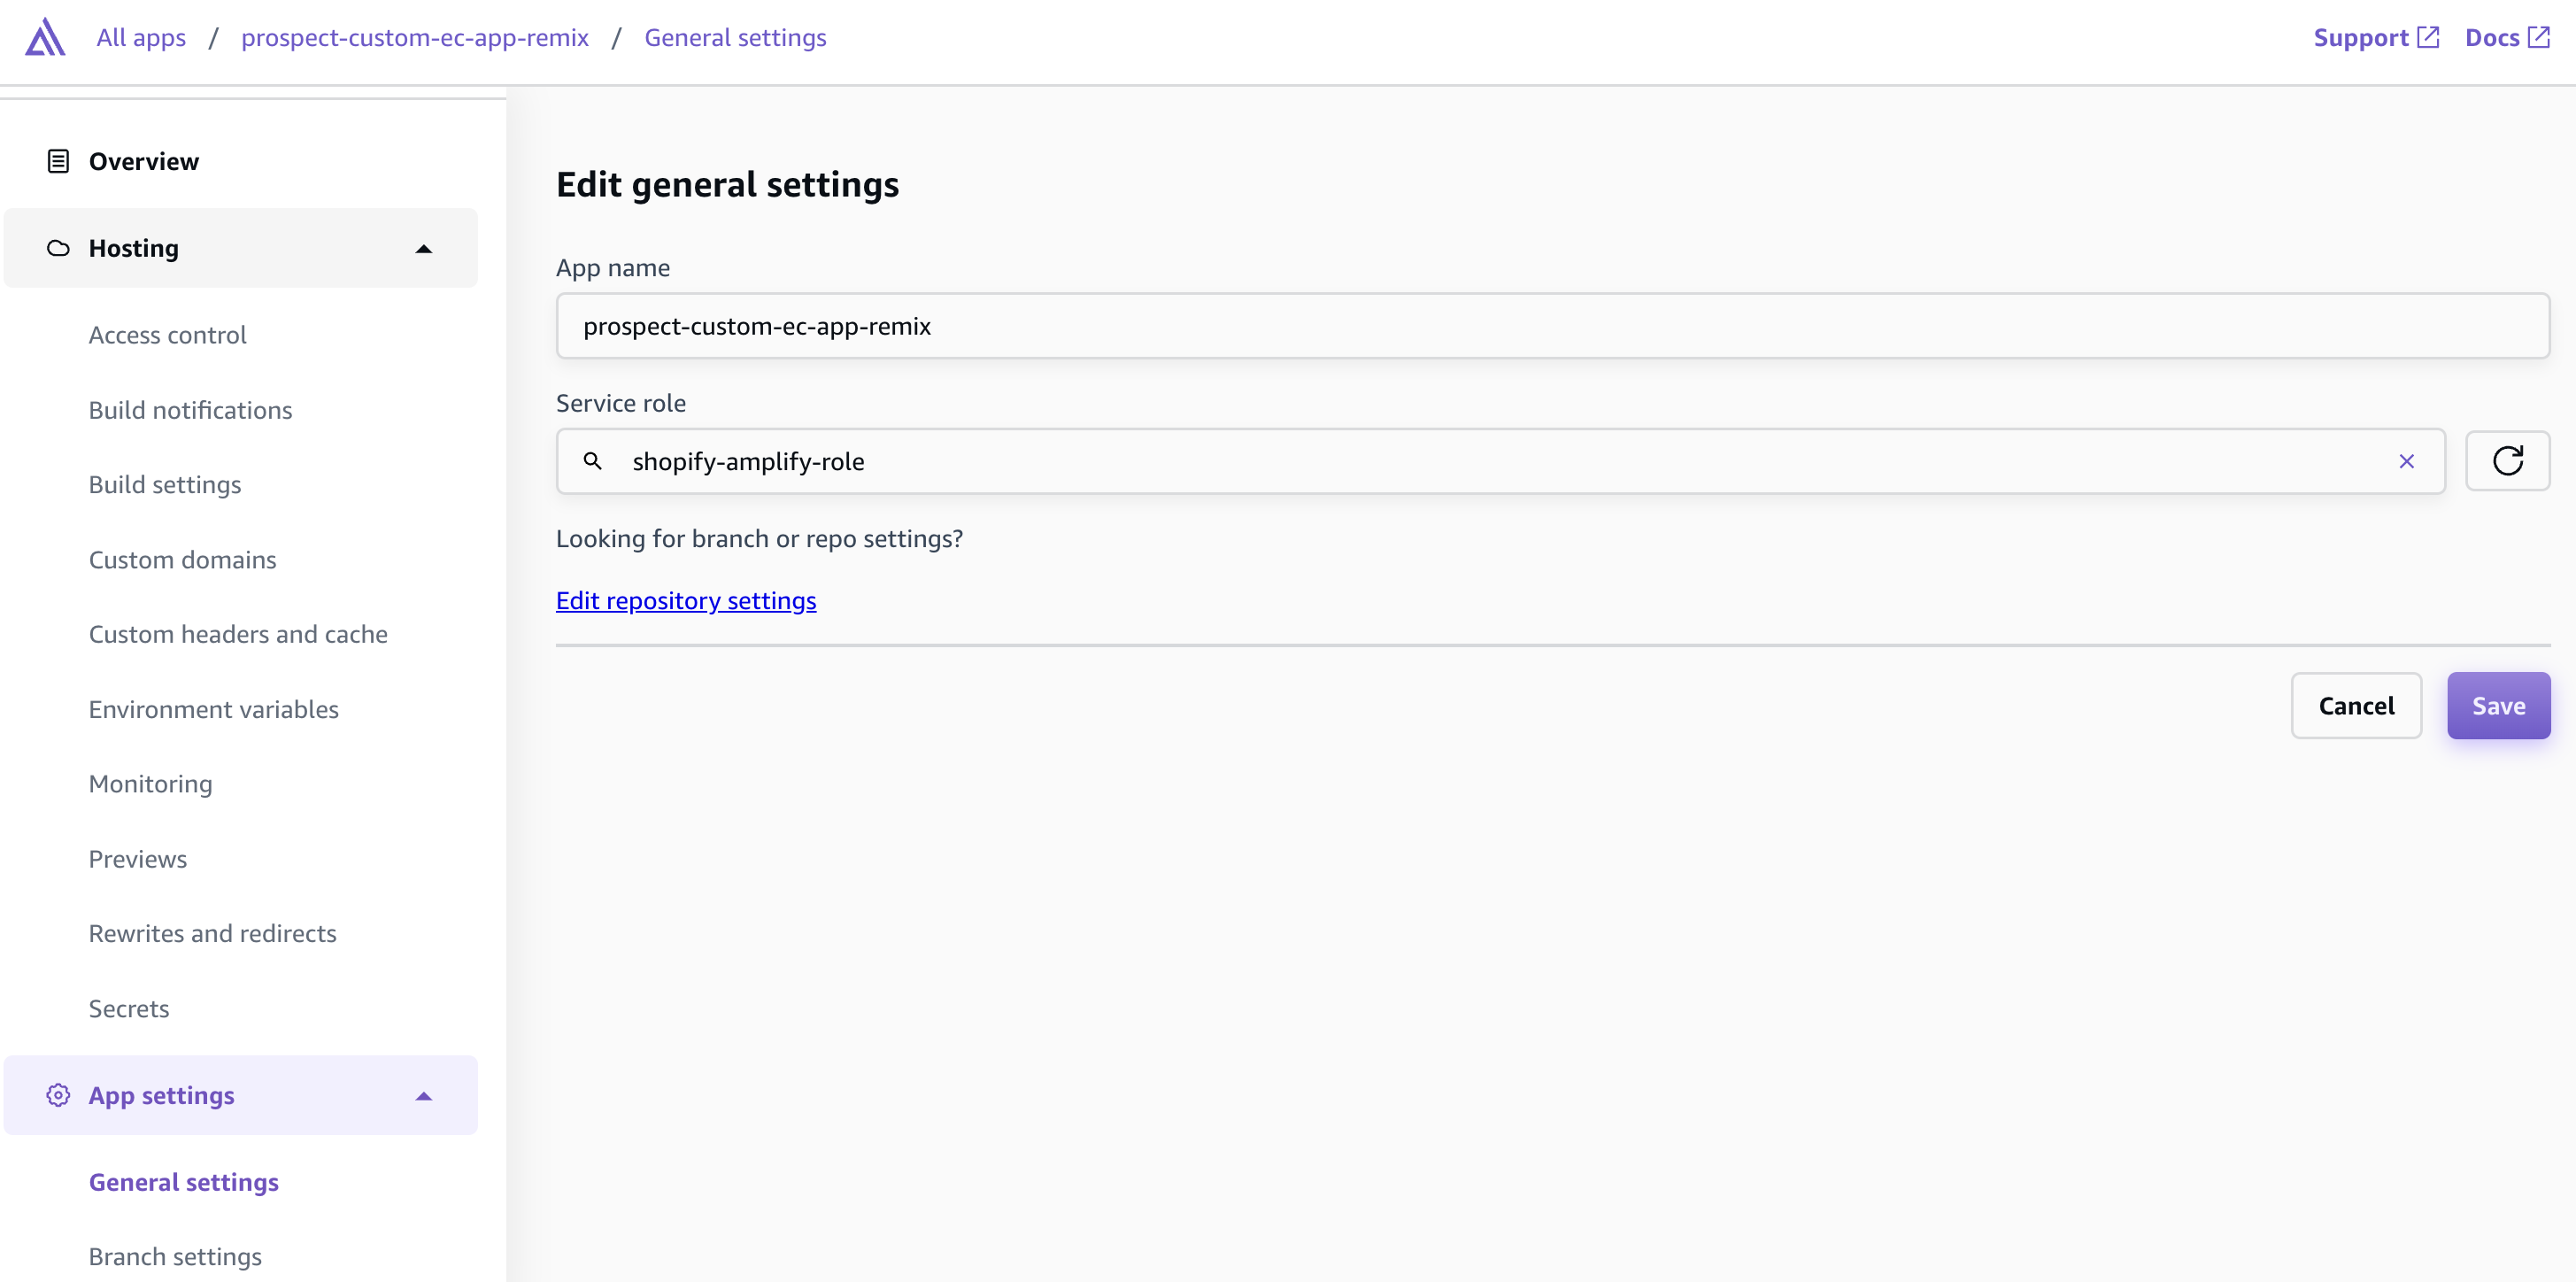This screenshot has height=1282, width=2576.
Task: Click the Hosting cloud icon
Action: (x=58, y=248)
